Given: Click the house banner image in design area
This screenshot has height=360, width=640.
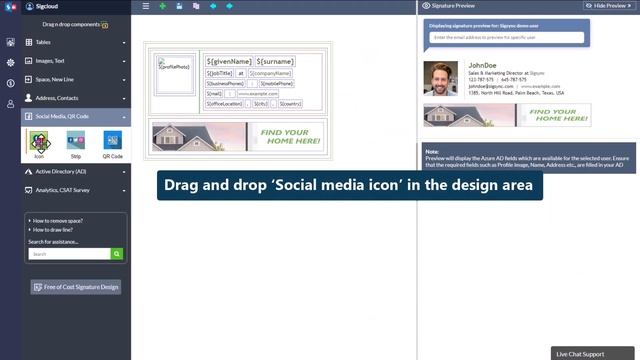Looking at the screenshot, I should (x=238, y=137).
